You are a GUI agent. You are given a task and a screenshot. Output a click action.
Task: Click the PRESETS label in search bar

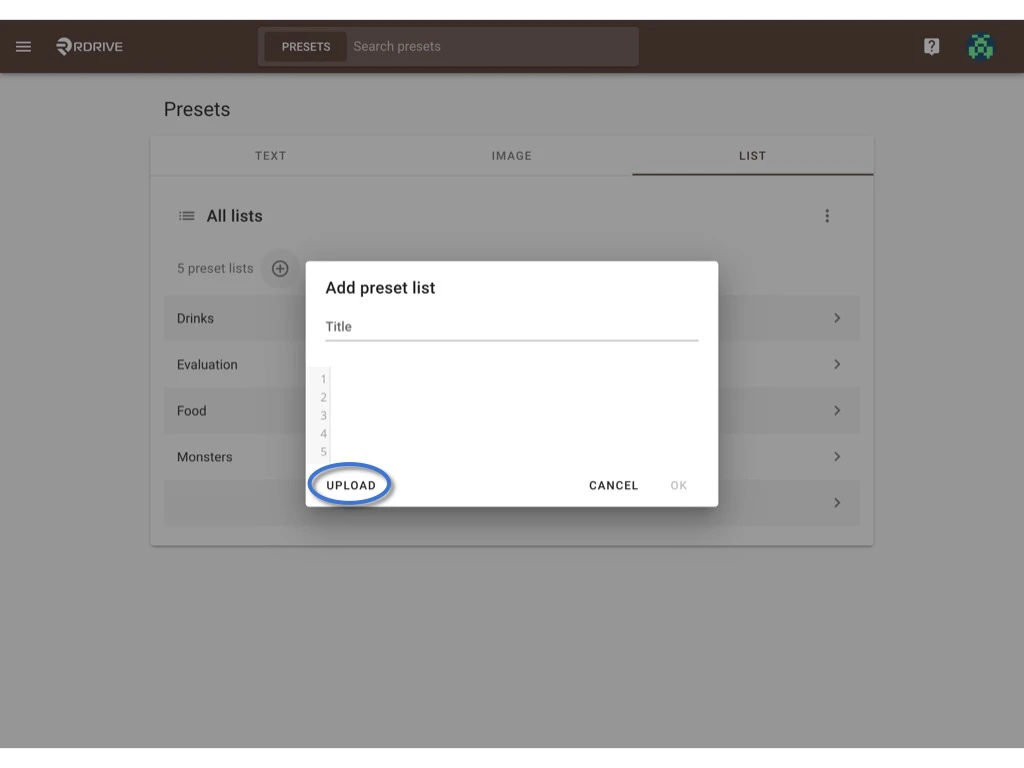point(305,46)
